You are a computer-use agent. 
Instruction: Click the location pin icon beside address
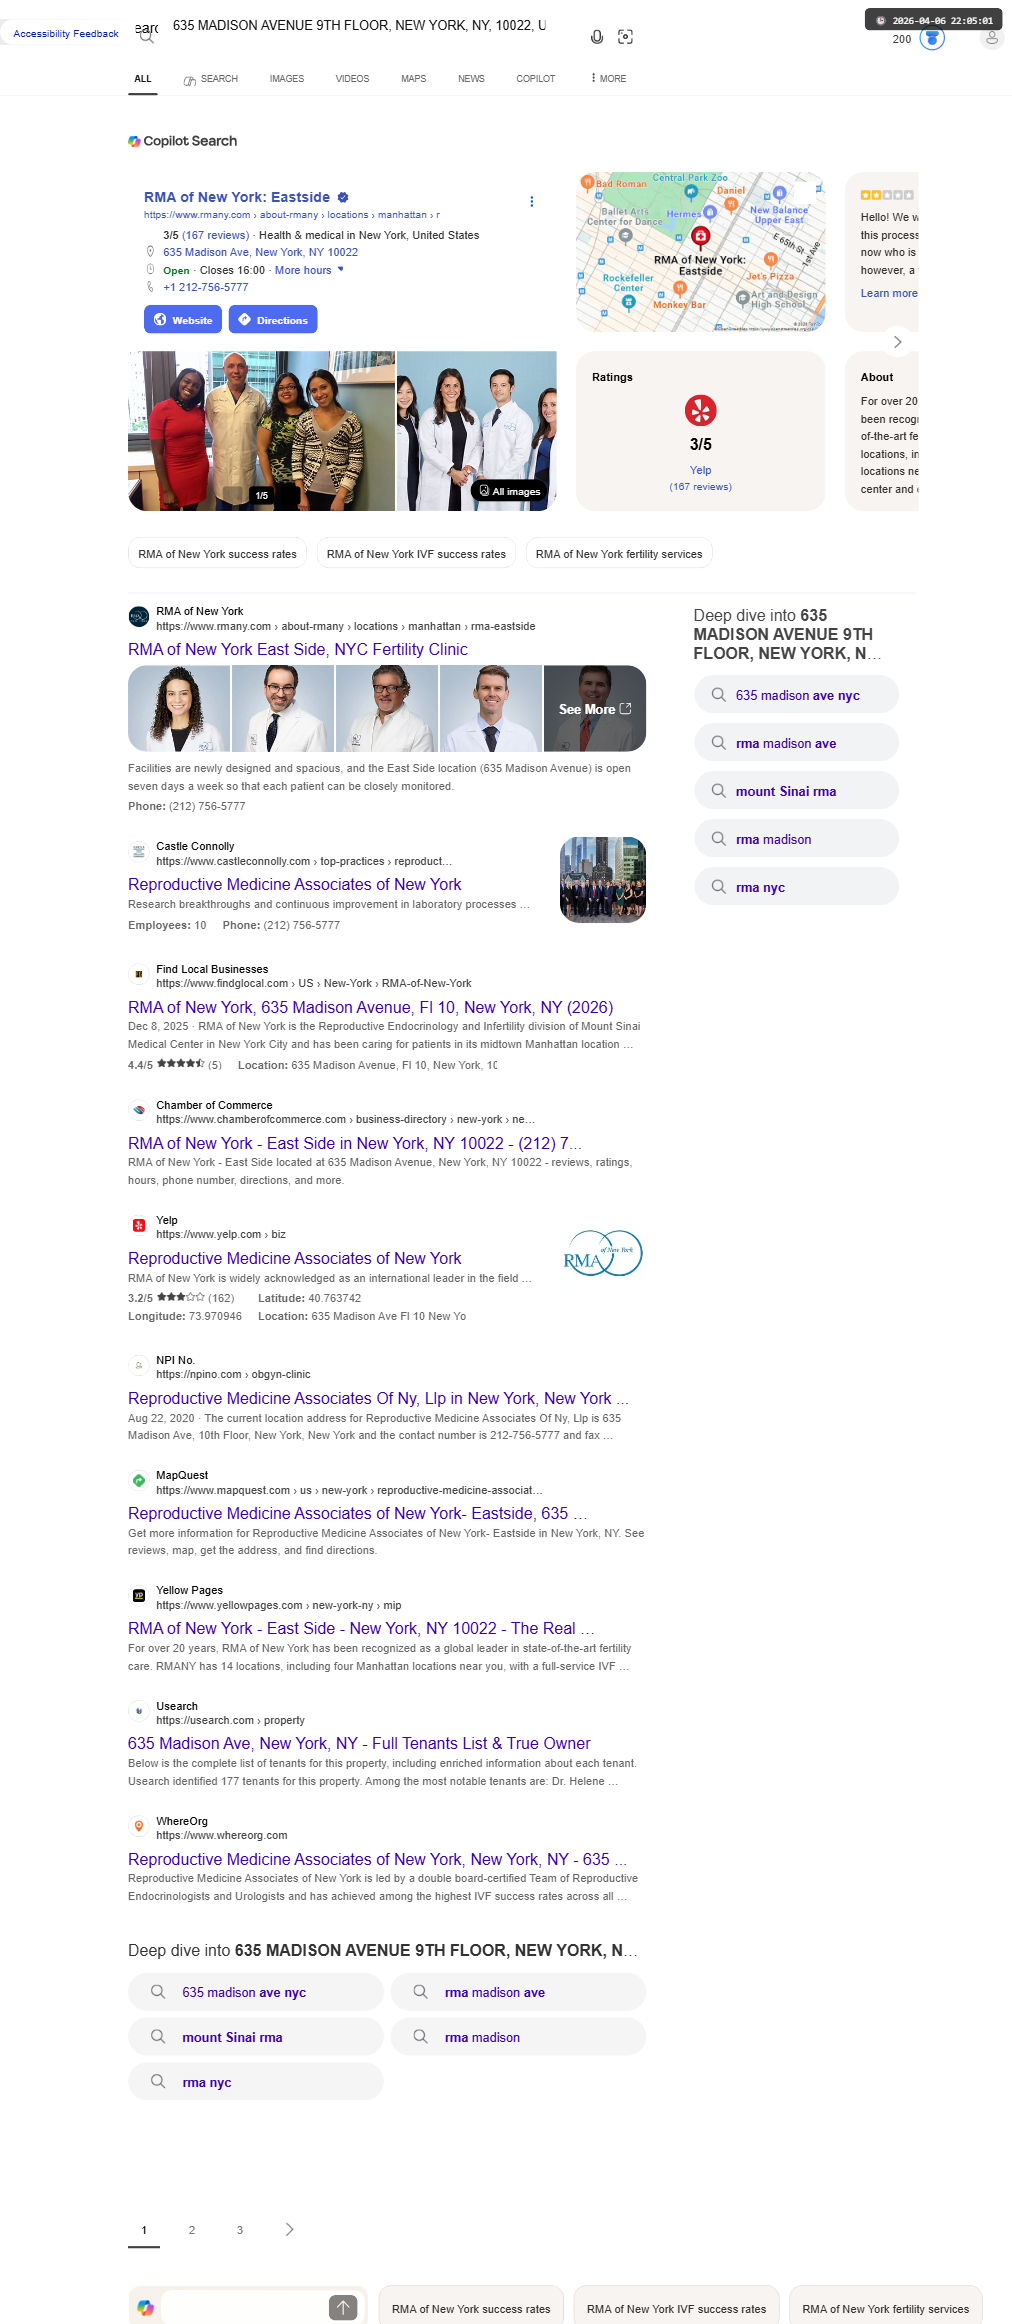click(151, 252)
